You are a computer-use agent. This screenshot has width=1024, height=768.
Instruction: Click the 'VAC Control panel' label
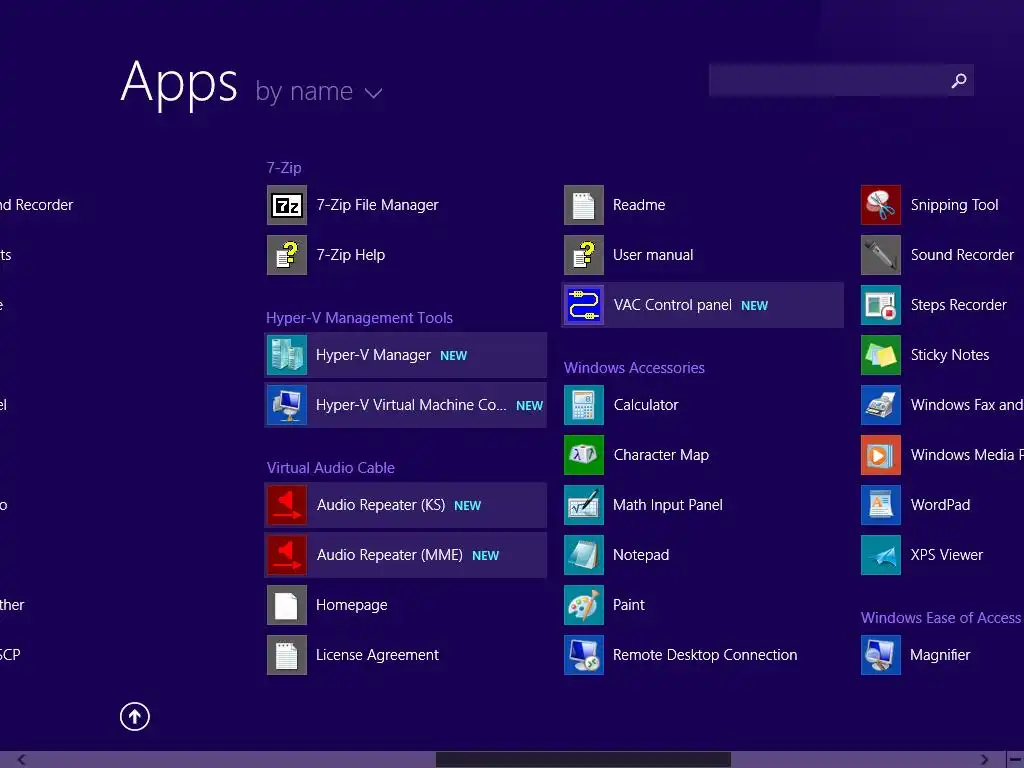(x=673, y=305)
